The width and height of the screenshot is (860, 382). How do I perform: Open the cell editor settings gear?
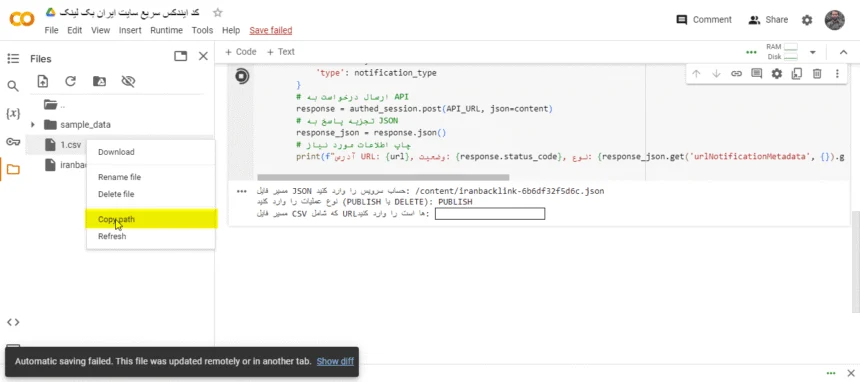(x=777, y=74)
